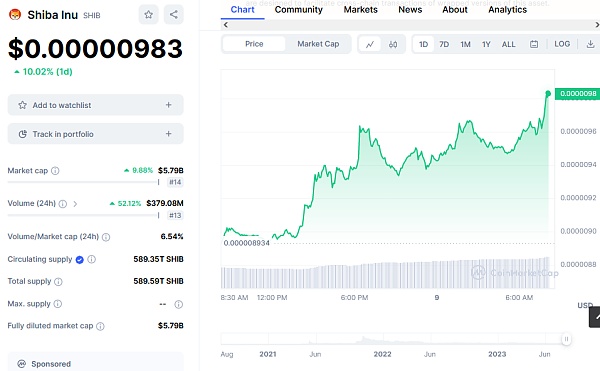
Task: Click the left arrow on tab scrollbar
Action: click(226, 25)
